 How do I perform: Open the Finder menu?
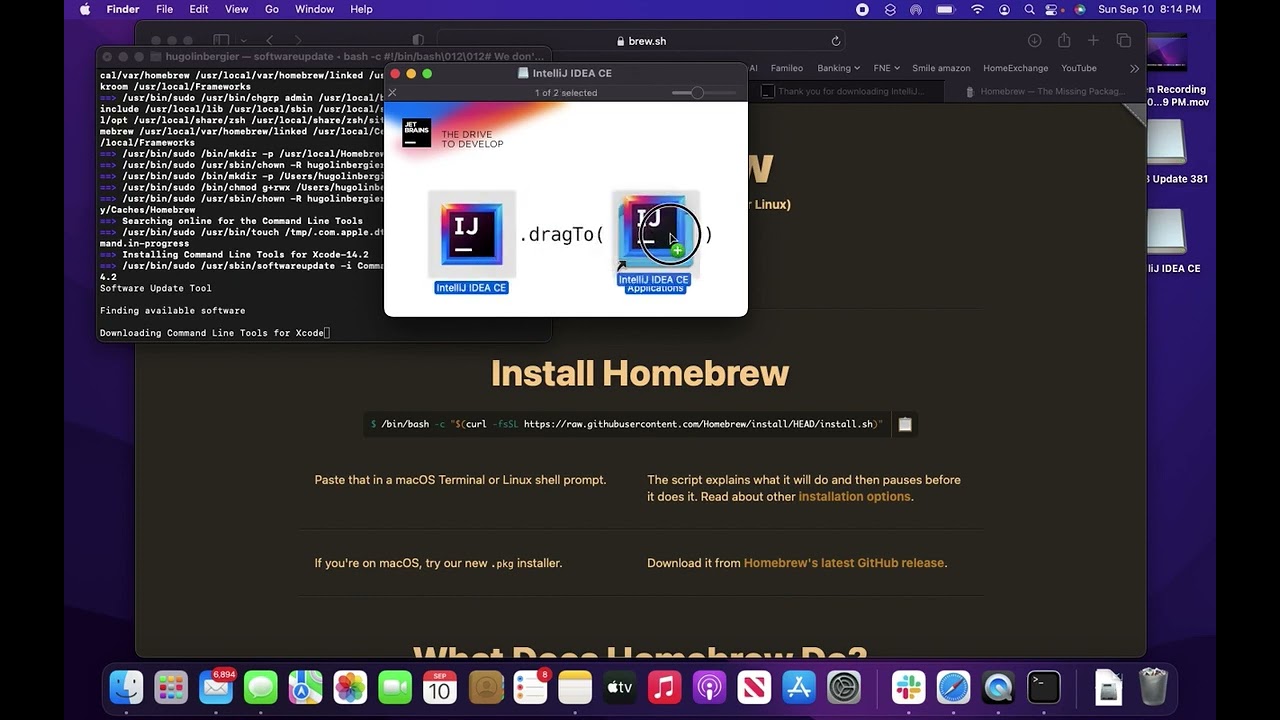[x=123, y=9]
